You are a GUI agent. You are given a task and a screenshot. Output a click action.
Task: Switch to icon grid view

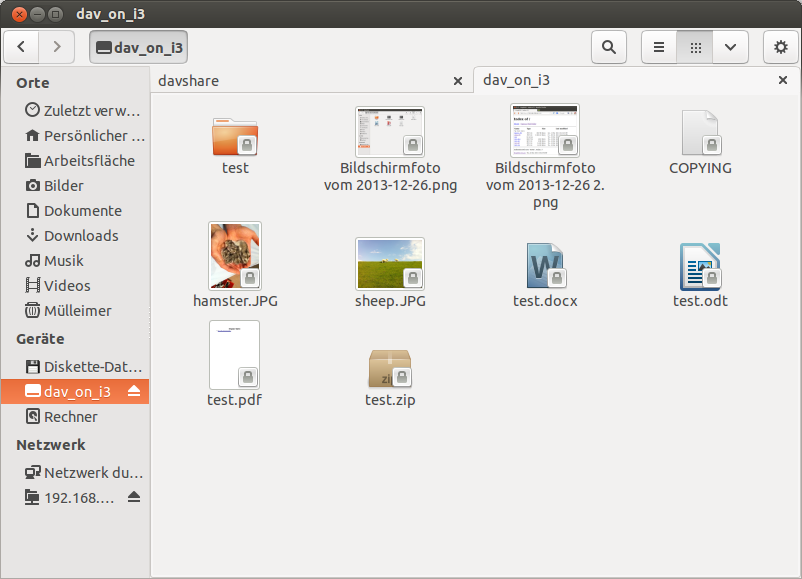pyautogui.click(x=695, y=47)
